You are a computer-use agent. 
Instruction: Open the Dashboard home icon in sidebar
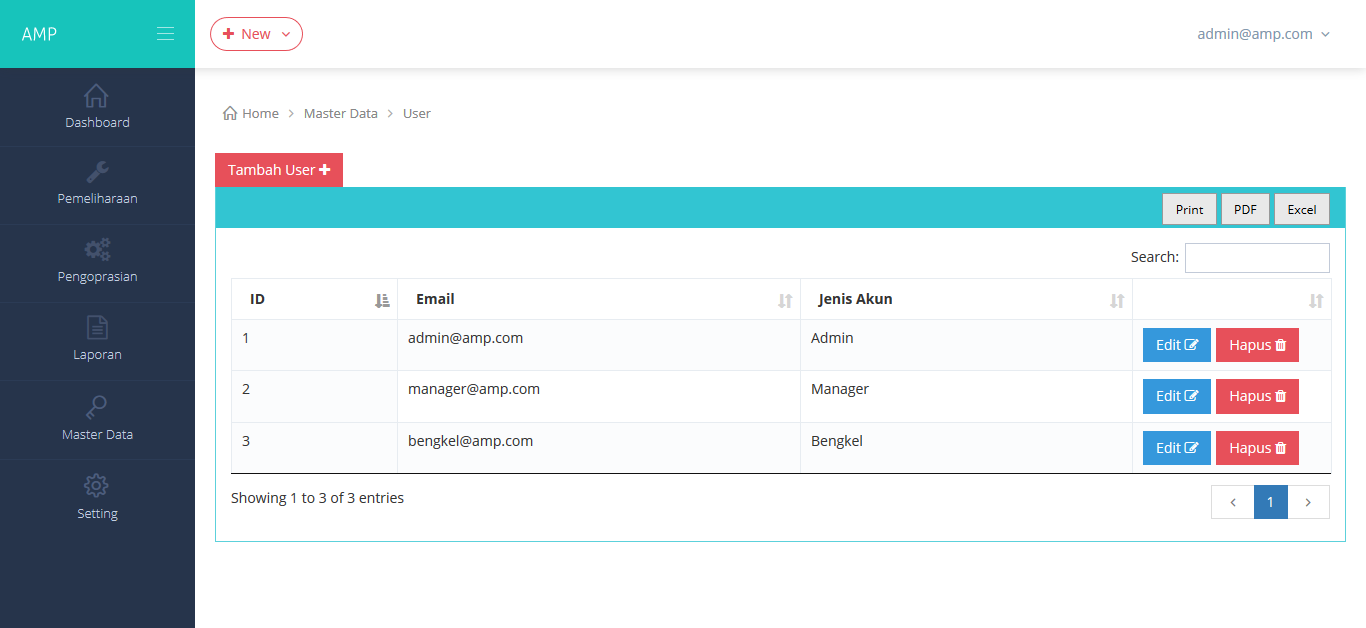(97, 96)
